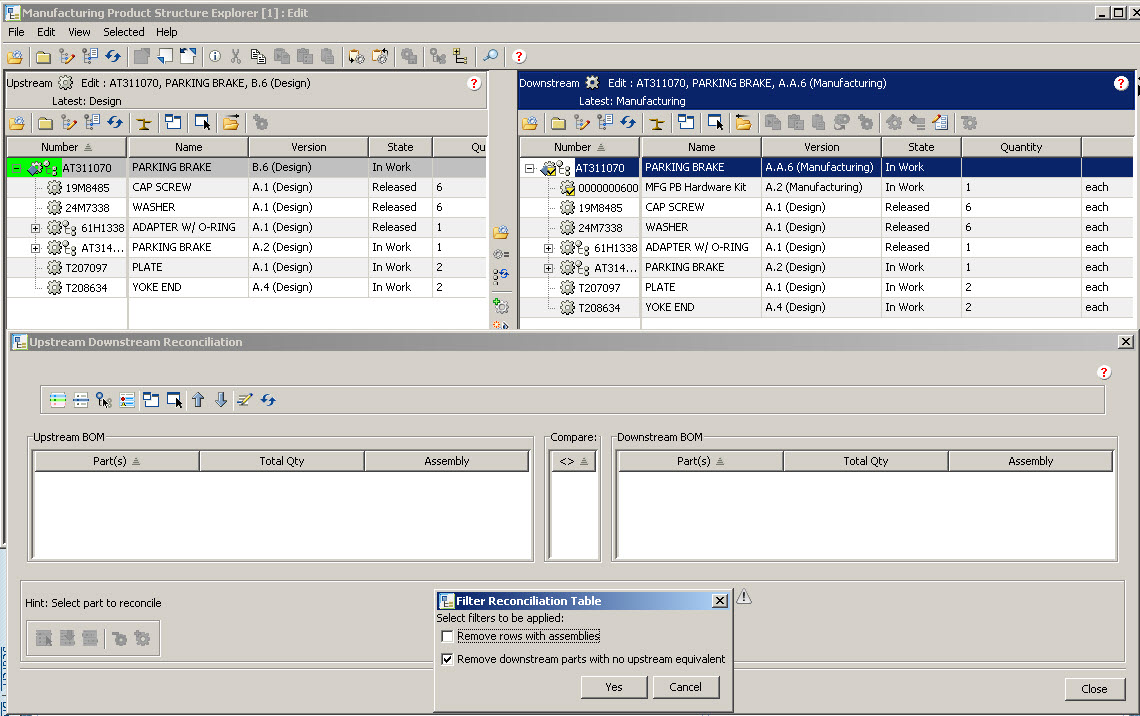Click the open folder icon between the panes
Image resolution: width=1140 pixels, height=716 pixels.
[x=501, y=233]
